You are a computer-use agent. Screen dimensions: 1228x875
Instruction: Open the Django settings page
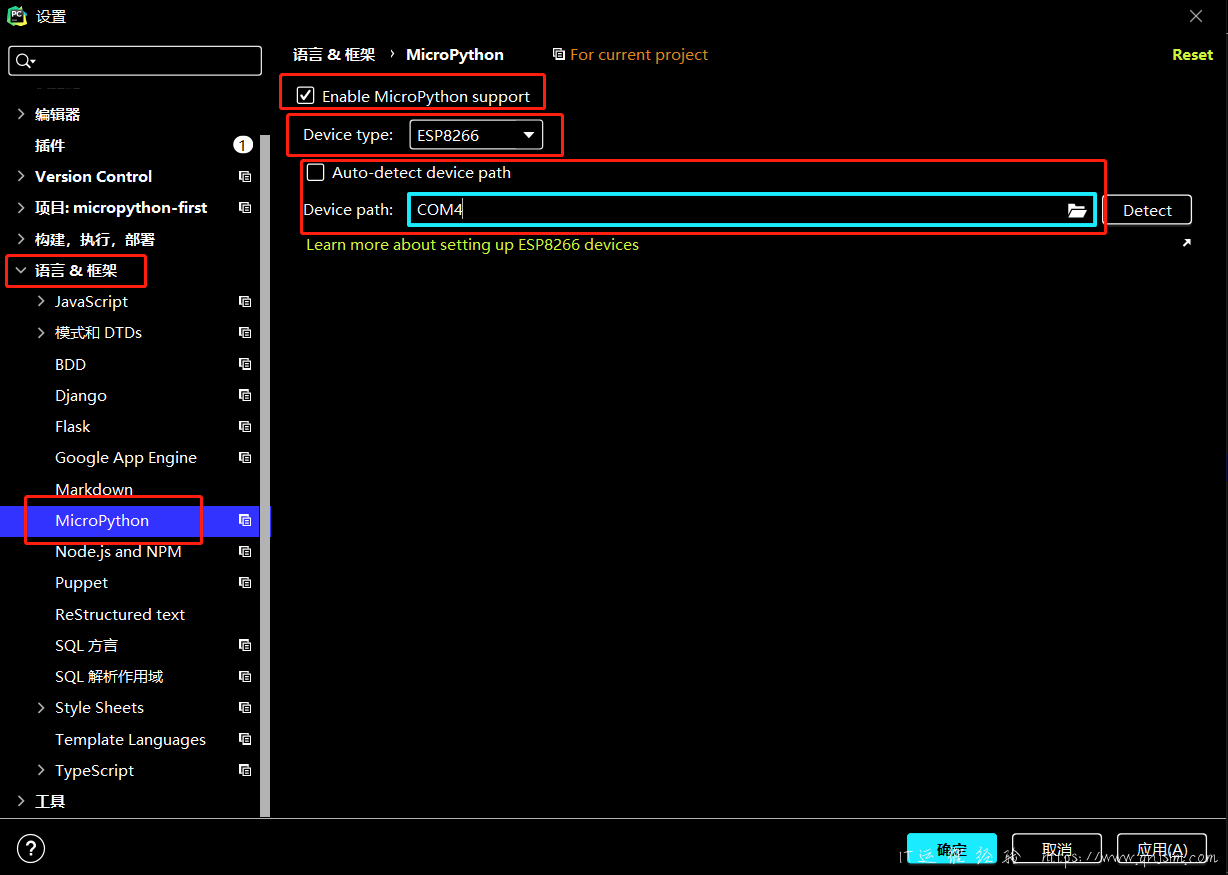81,395
